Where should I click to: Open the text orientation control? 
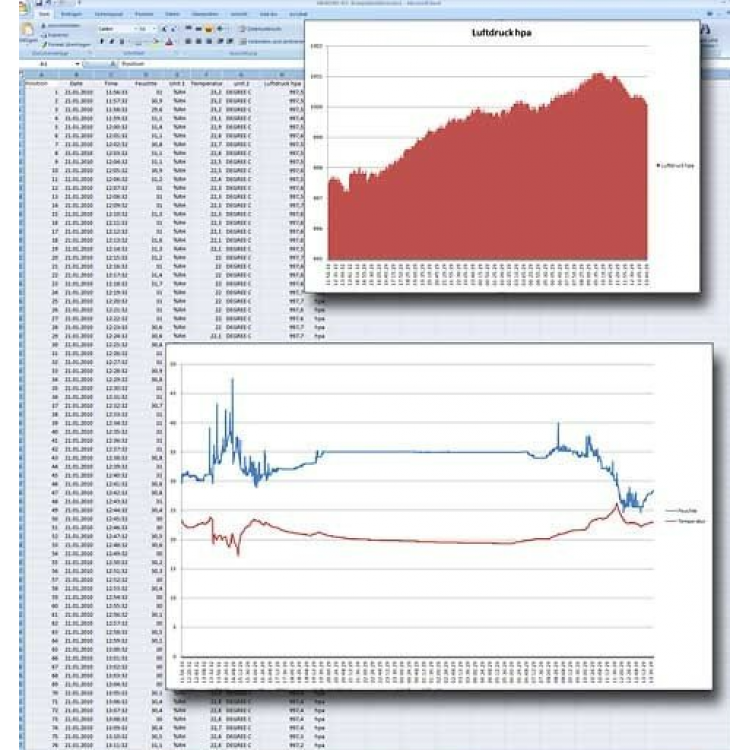[220, 28]
